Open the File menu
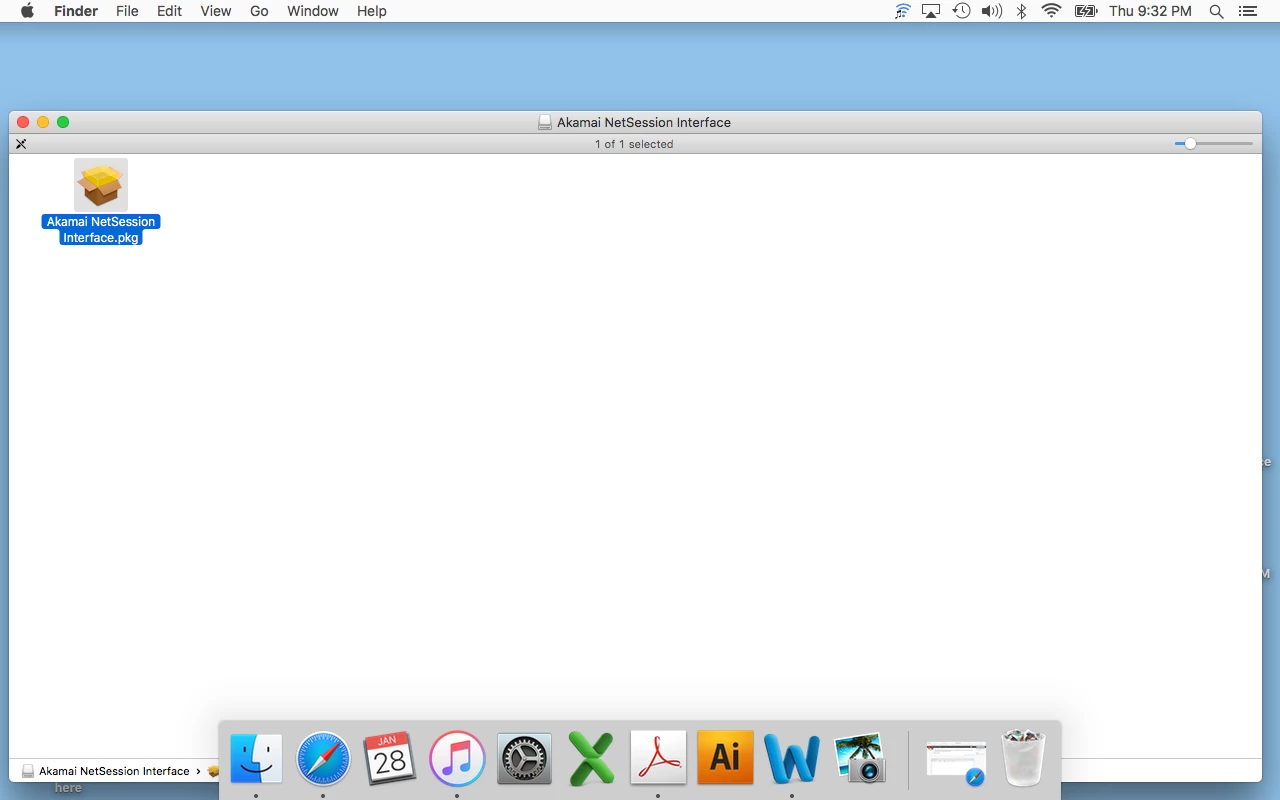1280x800 pixels. [x=127, y=11]
